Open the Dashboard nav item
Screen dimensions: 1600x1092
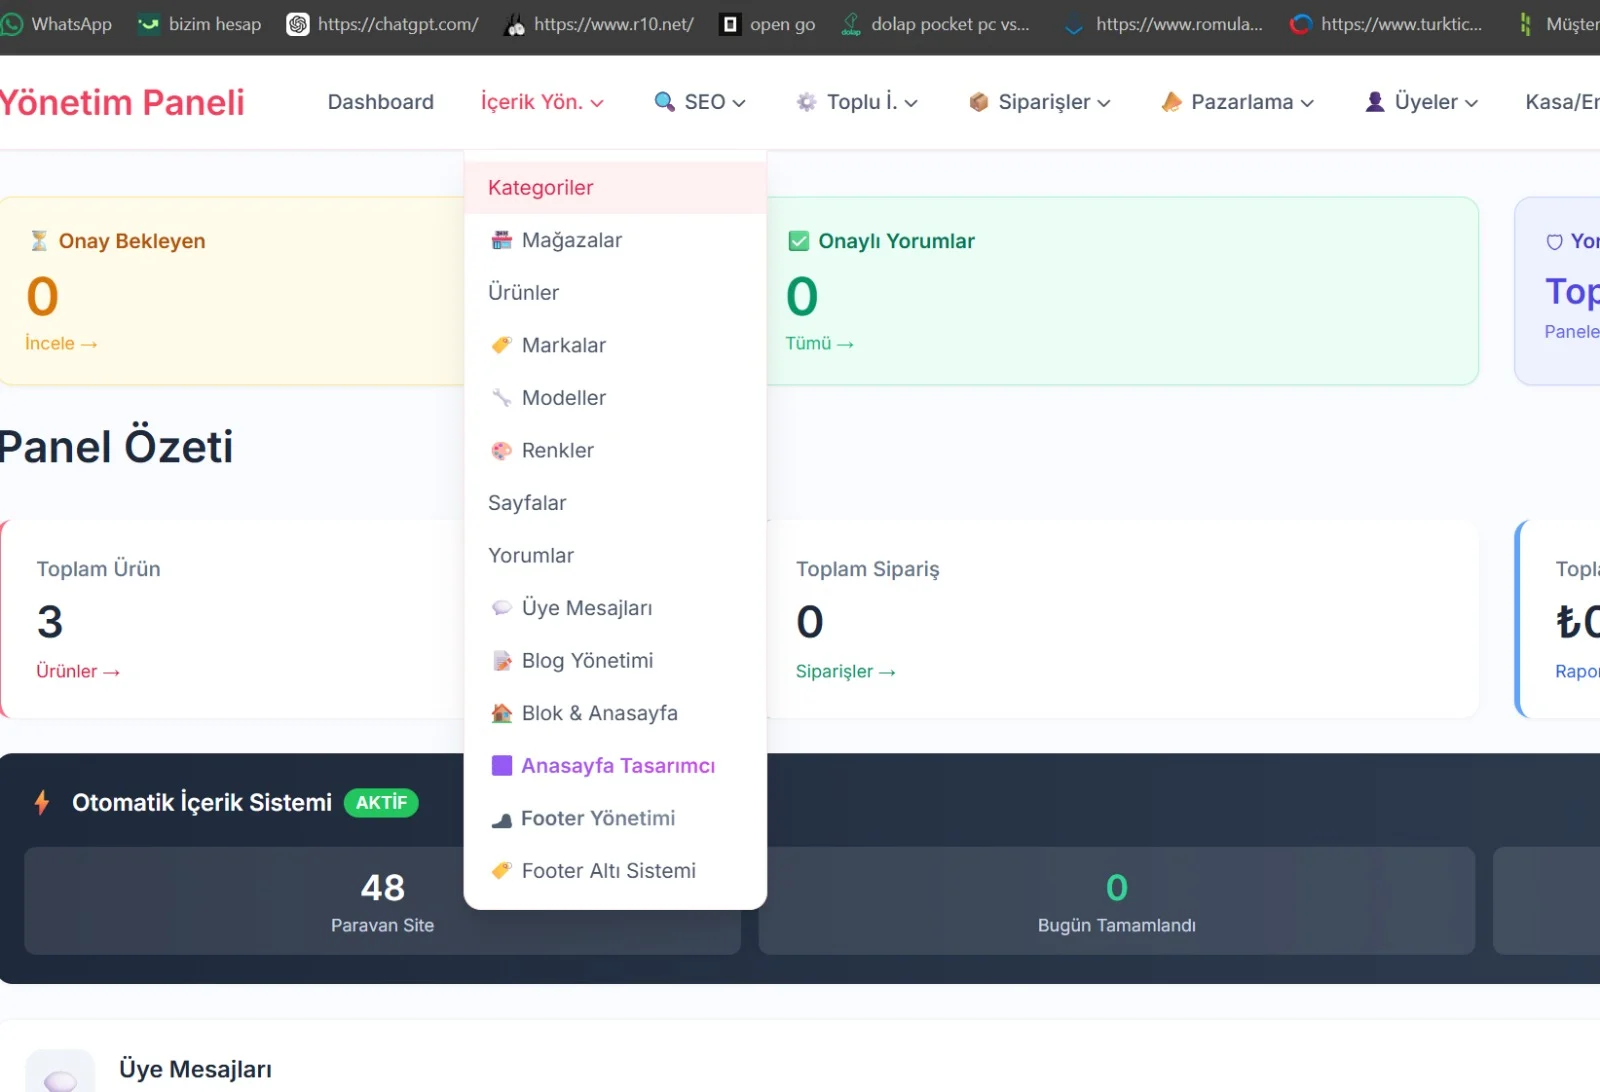[x=381, y=102]
